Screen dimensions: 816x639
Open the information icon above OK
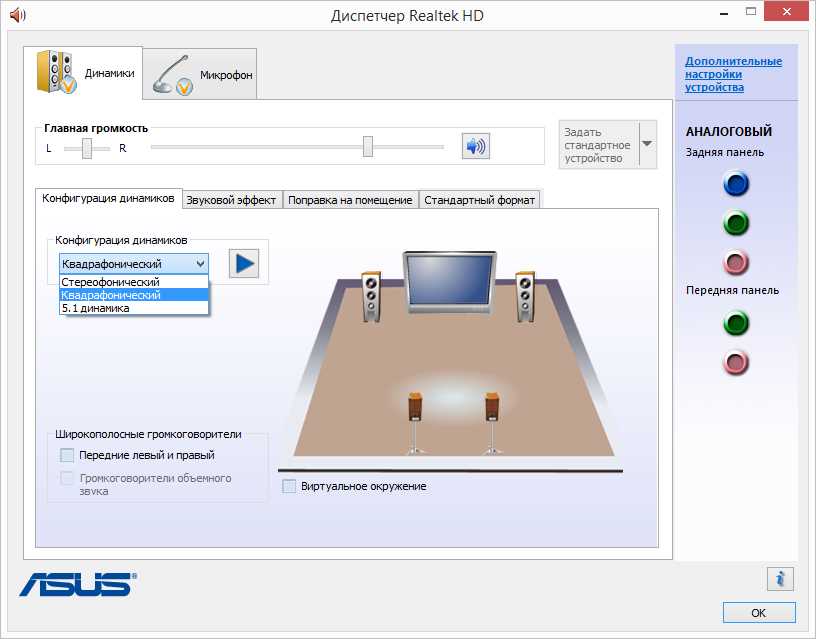point(780,578)
